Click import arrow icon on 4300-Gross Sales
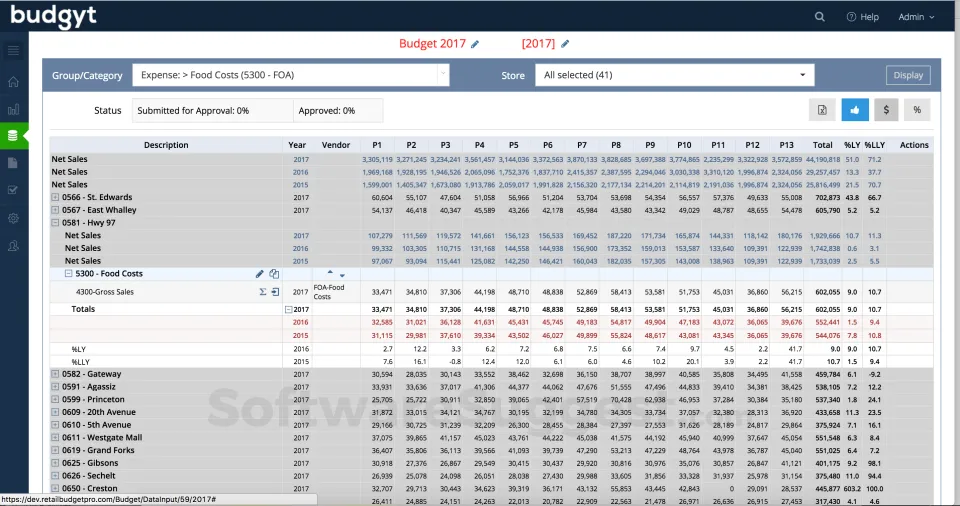 pyautogui.click(x=276, y=292)
